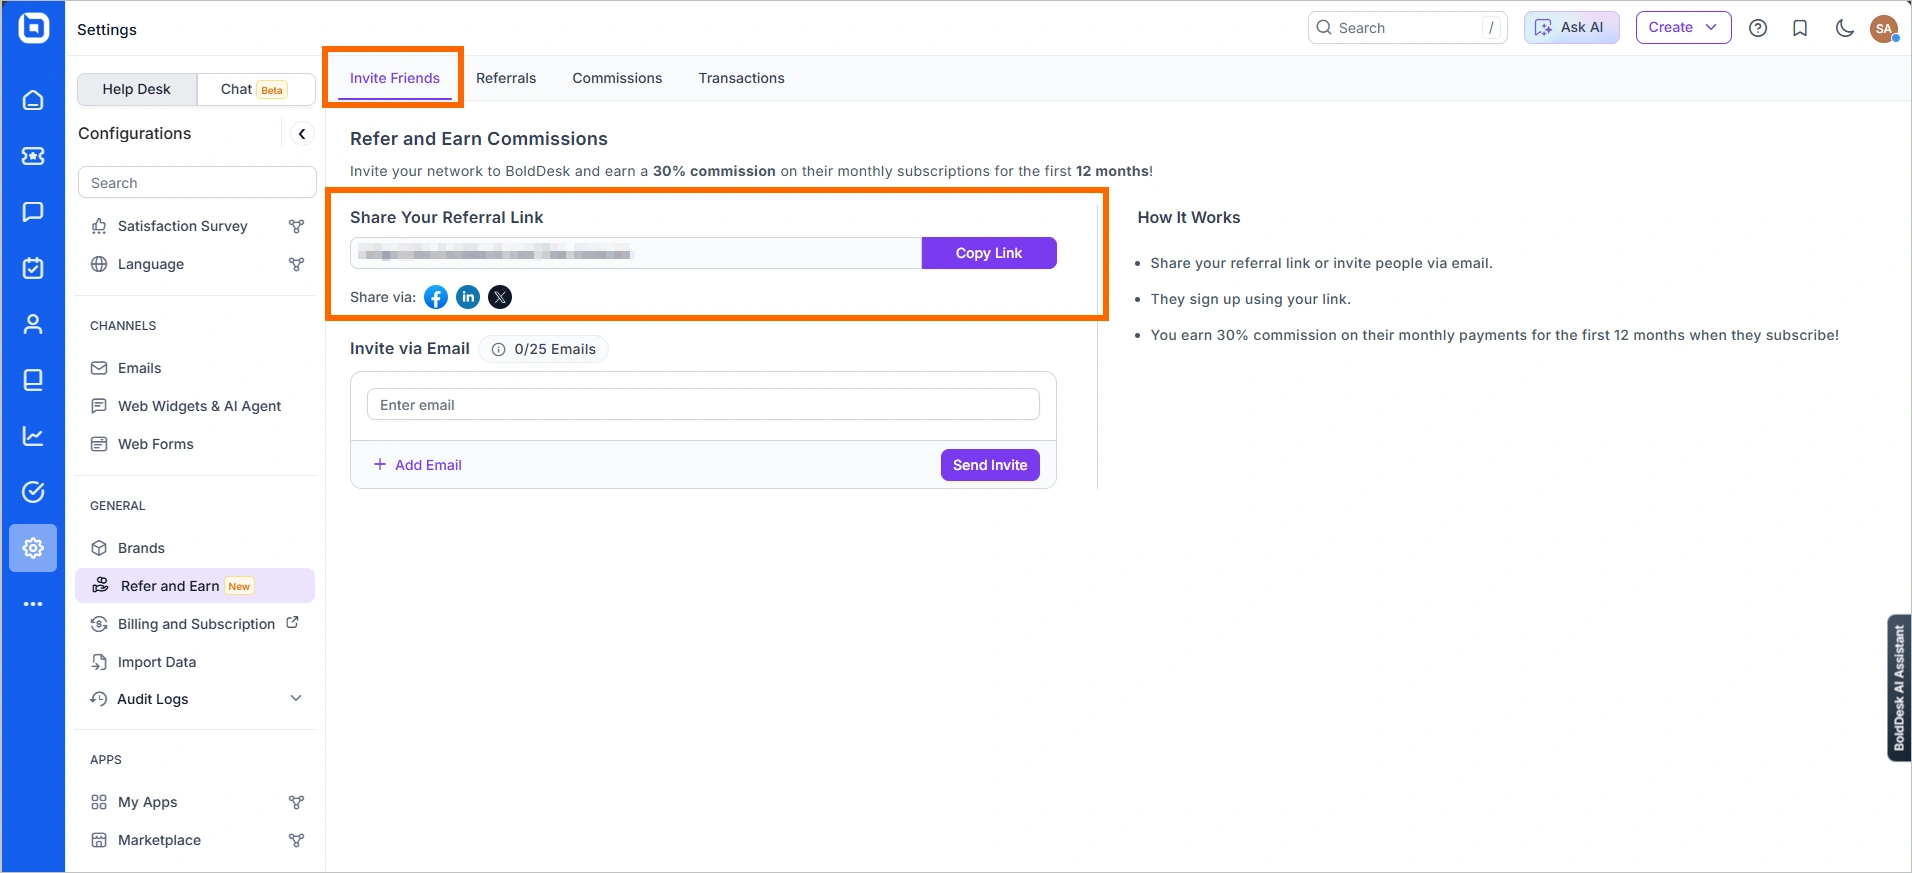Open the Chat bubble icon in left rail
Viewport: 1912px width, 873px height.
click(33, 212)
